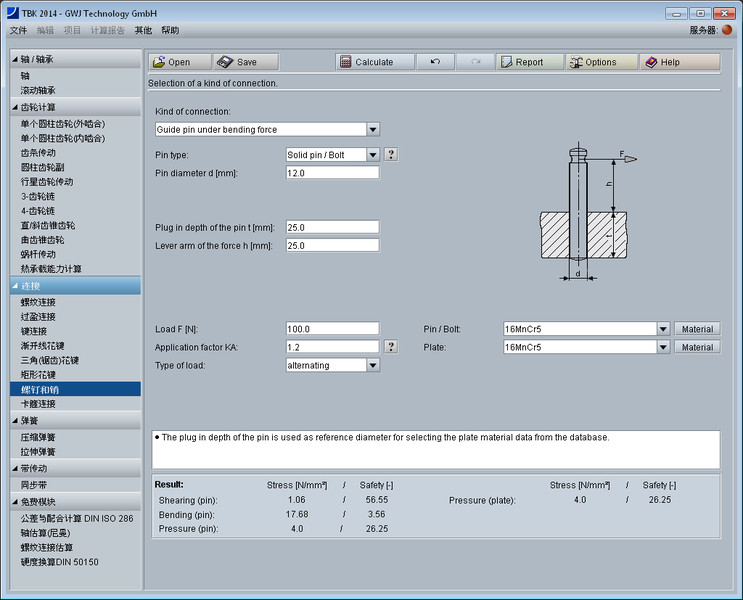
Task: Open the 帮助 menu
Action: (x=170, y=31)
